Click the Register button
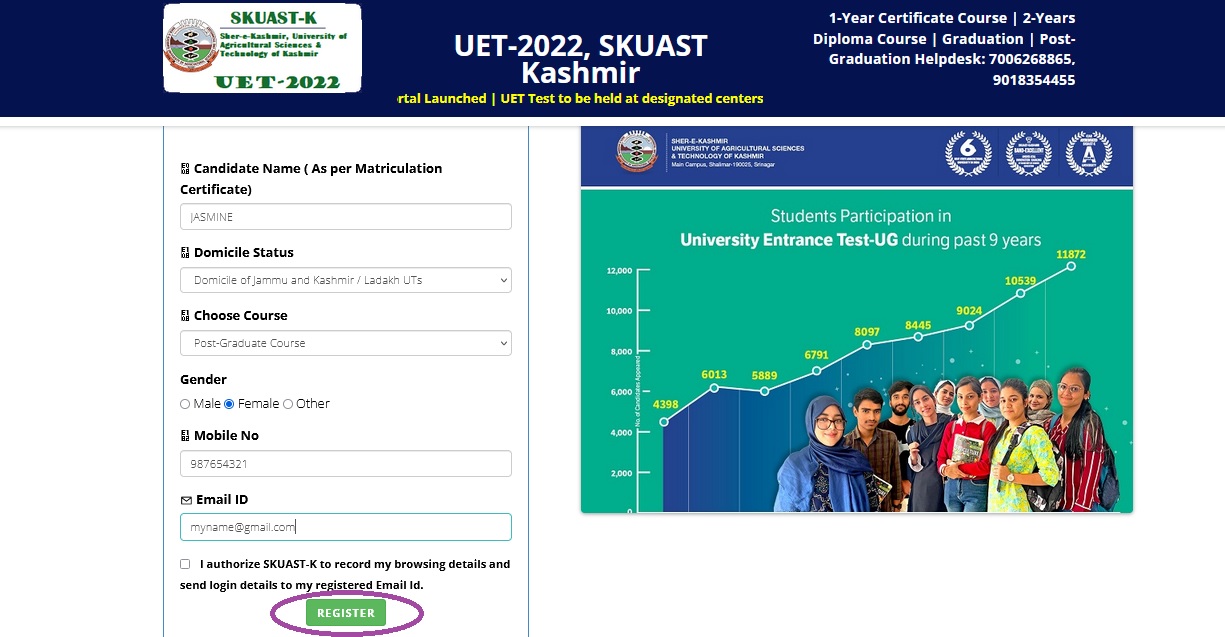This screenshot has width=1225, height=637. (346, 613)
